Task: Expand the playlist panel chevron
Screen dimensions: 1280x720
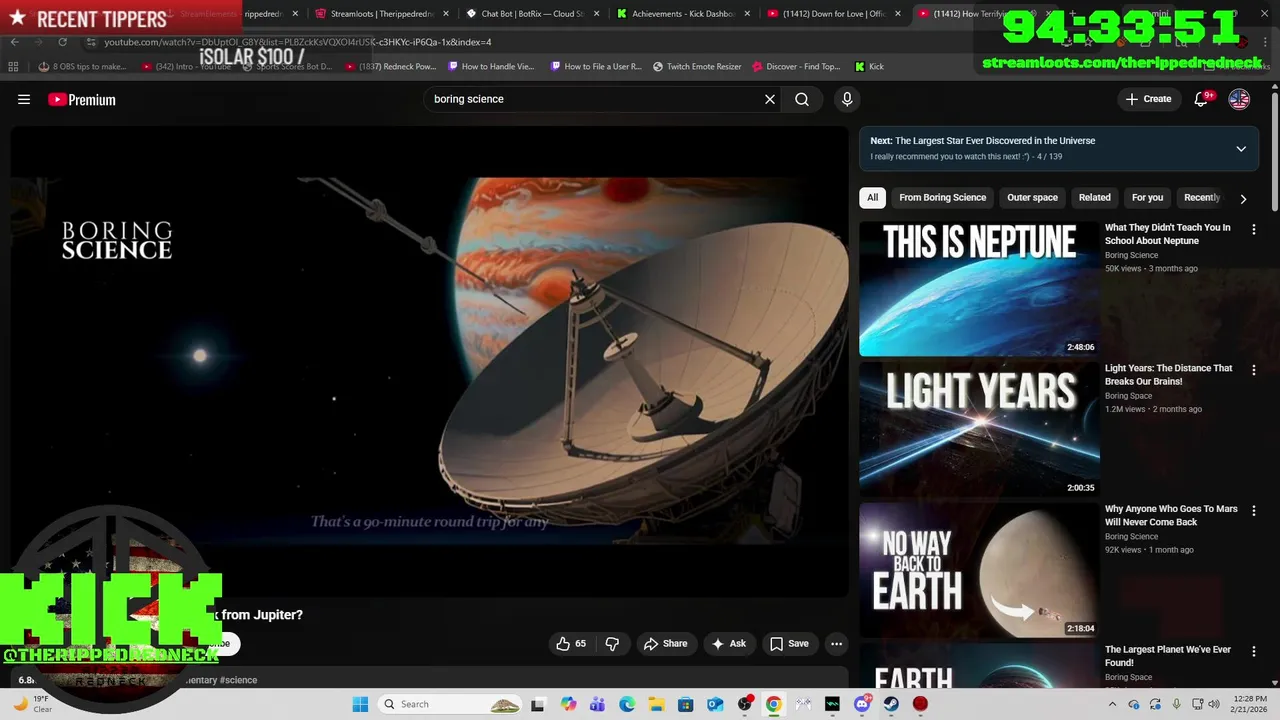Action: click(x=1241, y=149)
